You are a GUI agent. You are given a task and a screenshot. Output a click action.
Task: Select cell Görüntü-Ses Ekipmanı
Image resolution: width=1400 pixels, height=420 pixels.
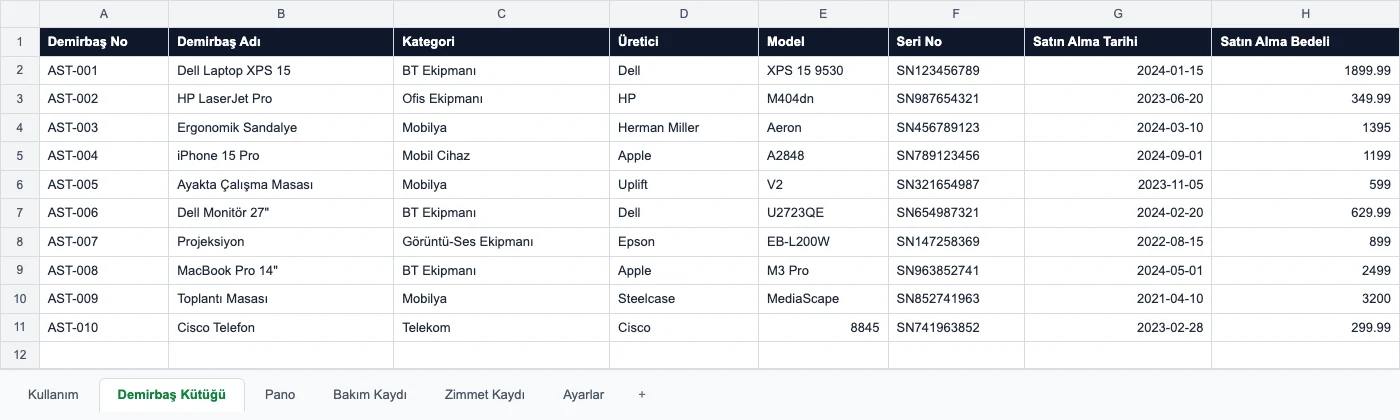(501, 242)
